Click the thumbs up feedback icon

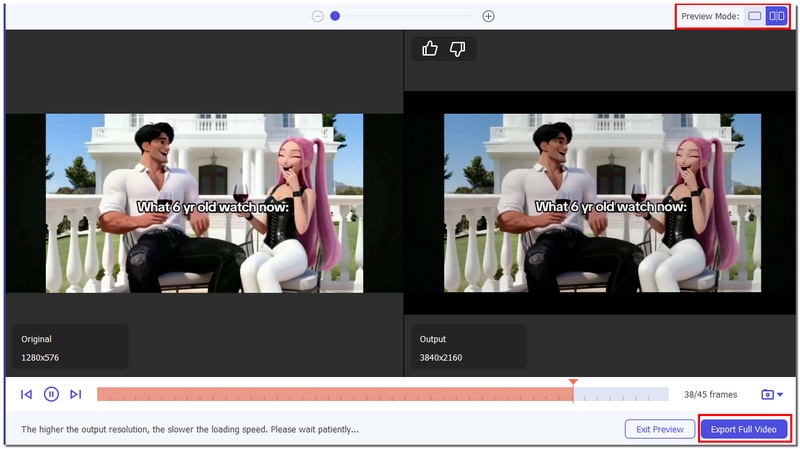click(x=430, y=48)
